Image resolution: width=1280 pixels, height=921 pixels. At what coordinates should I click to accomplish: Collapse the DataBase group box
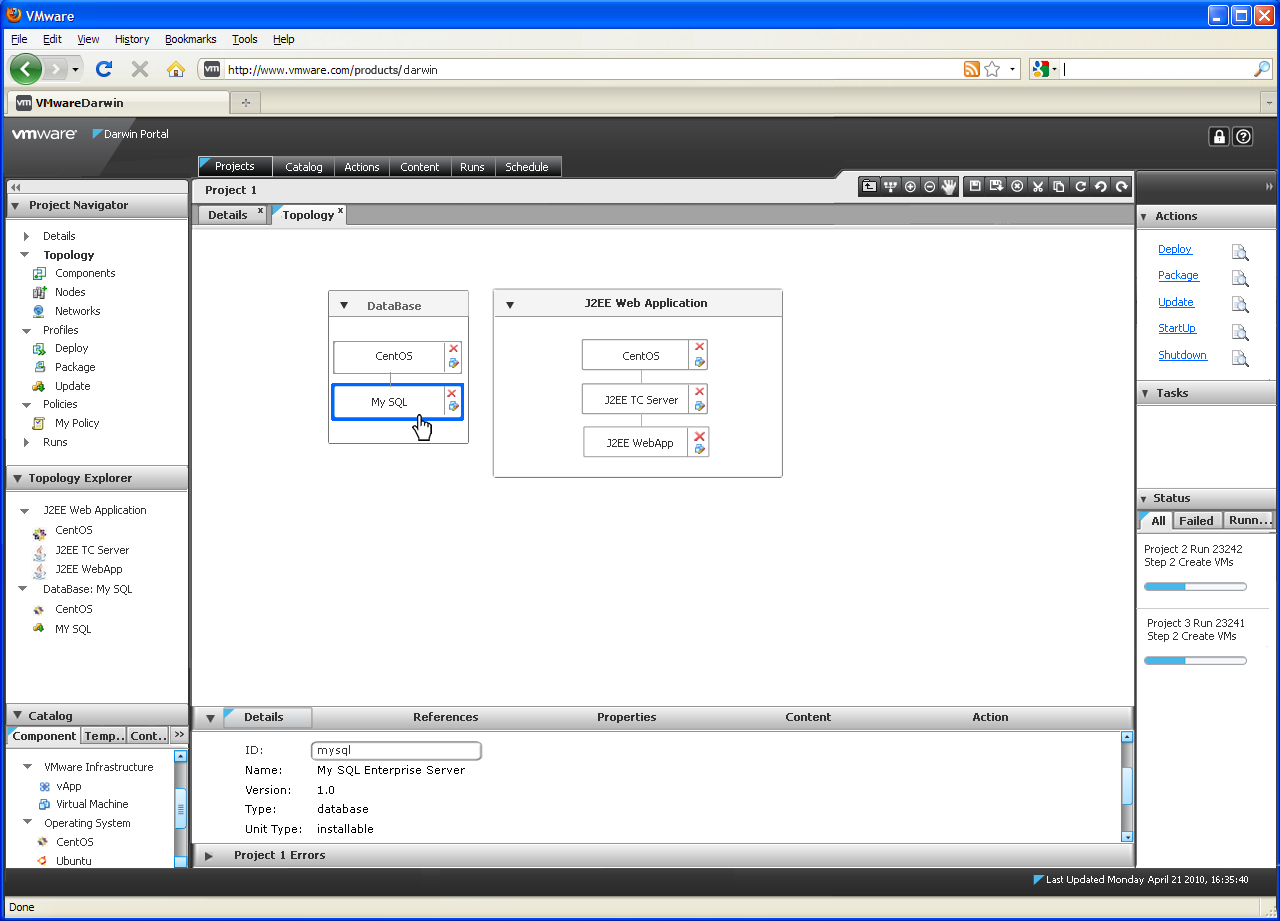click(344, 306)
